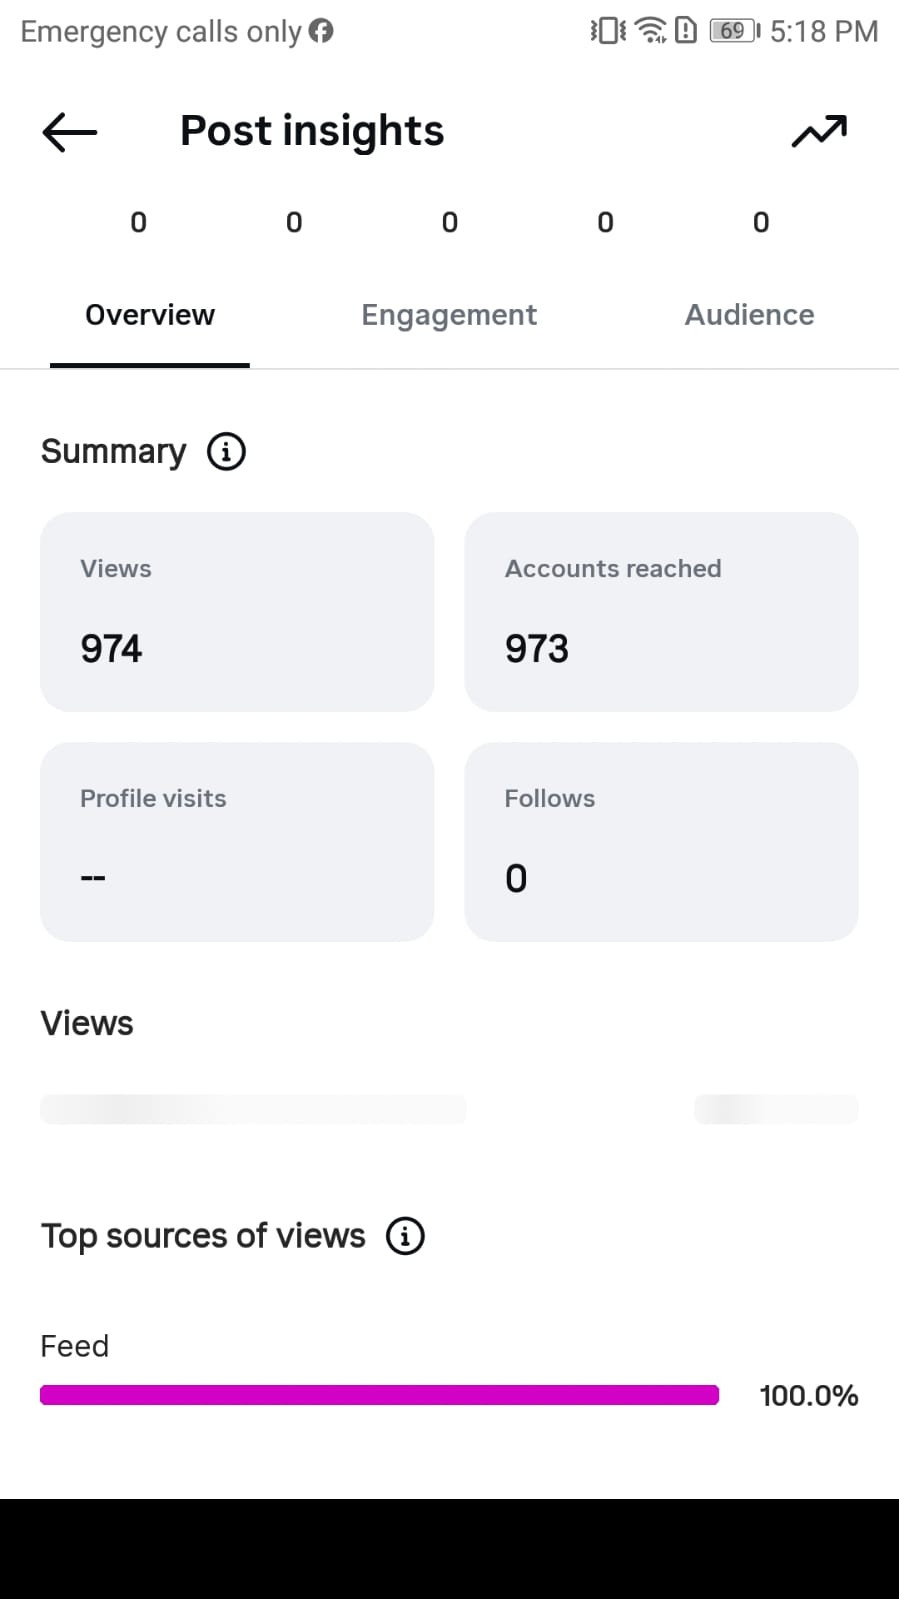The image size is (899, 1599).
Task: Tap the Views section heading
Action: click(87, 1024)
